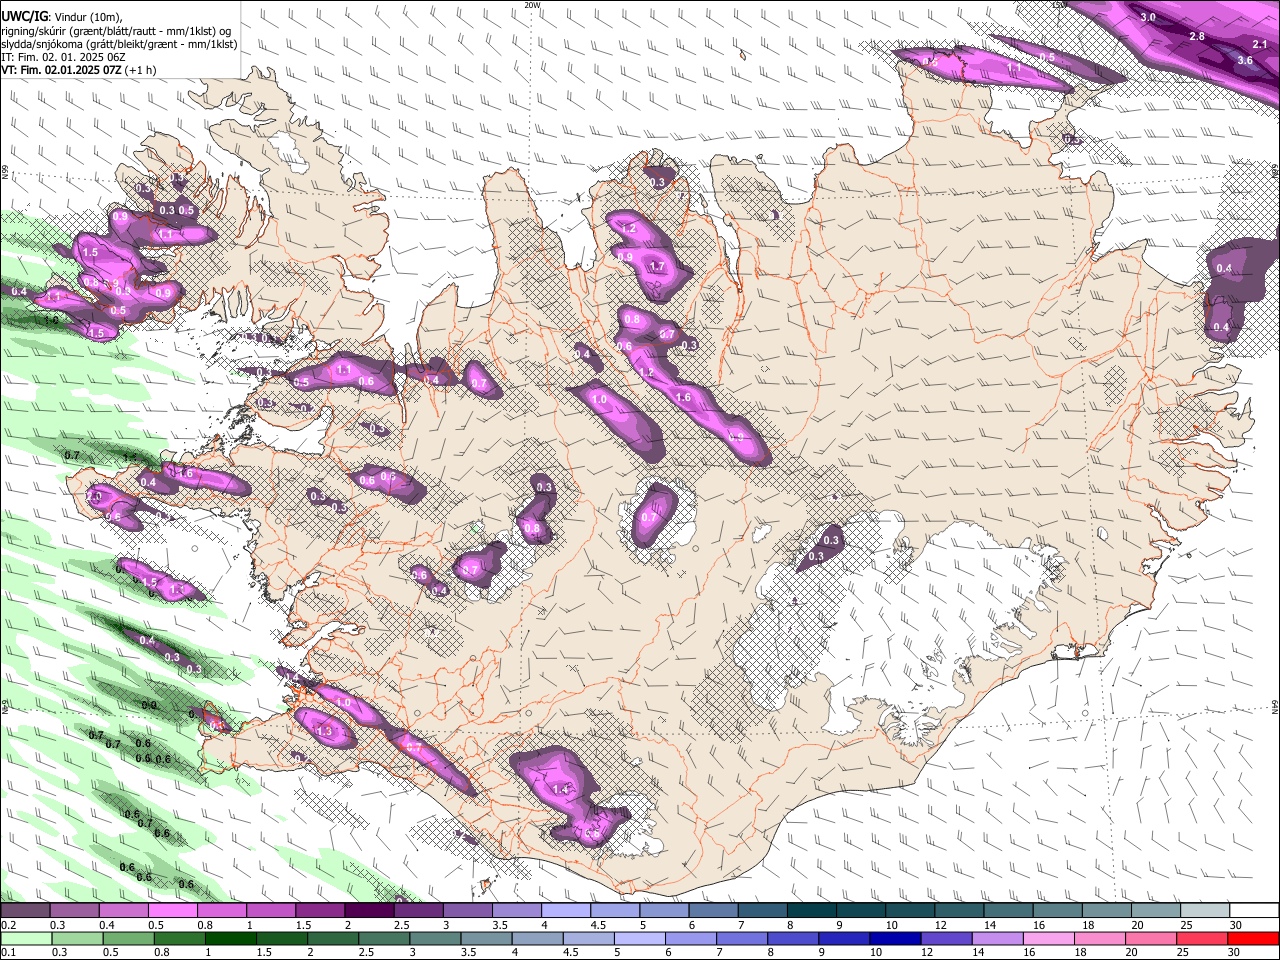1280x960 pixels.
Task: Click the 'UWC/IG: Vindur (10m)' title line
Action: pyautogui.click(x=62, y=17)
